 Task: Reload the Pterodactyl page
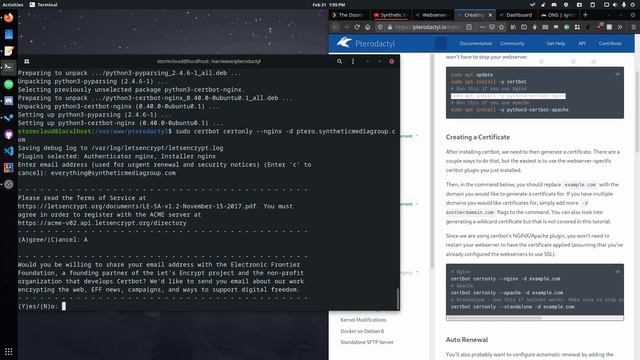coord(357,27)
